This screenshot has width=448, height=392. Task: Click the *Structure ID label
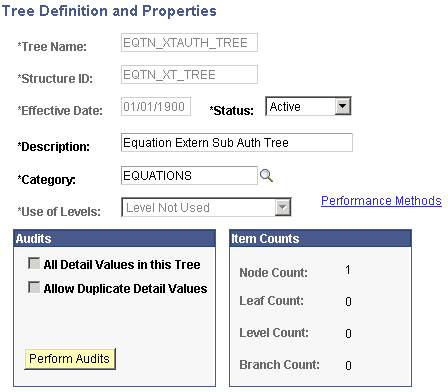pos(55,79)
